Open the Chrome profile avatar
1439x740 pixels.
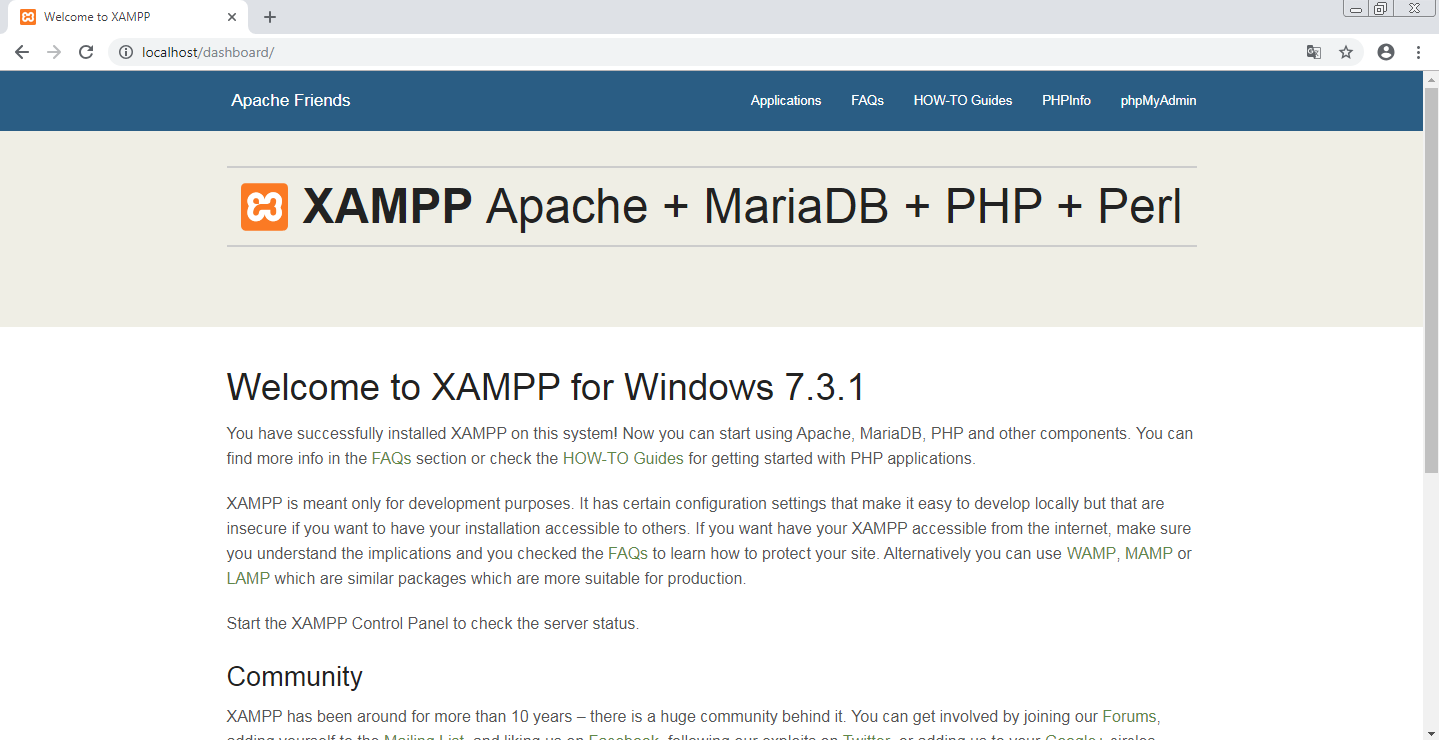tap(1385, 52)
